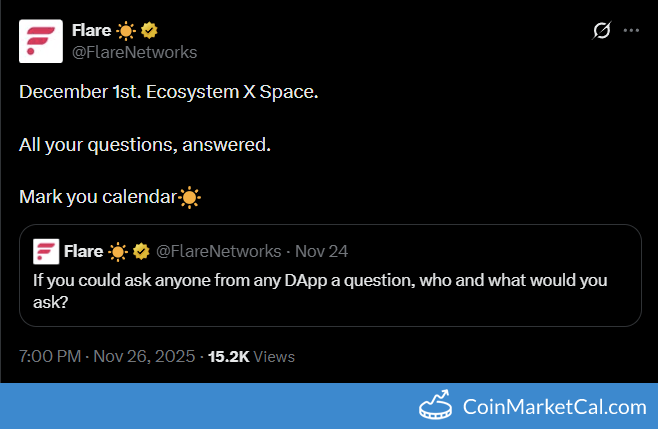The image size is (658, 429).
Task: Click the sun emoji in quoted tweet header
Action: [x=119, y=250]
